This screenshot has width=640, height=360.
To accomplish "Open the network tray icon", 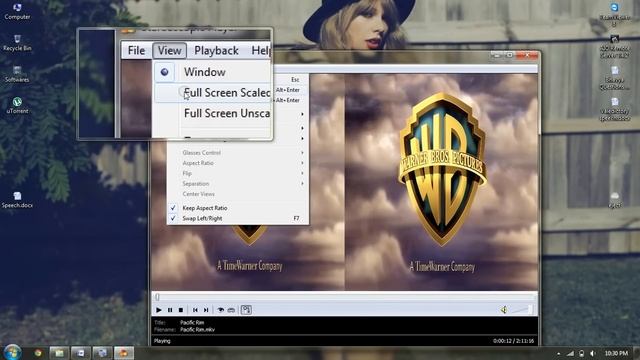I will pyautogui.click(x=570, y=353).
